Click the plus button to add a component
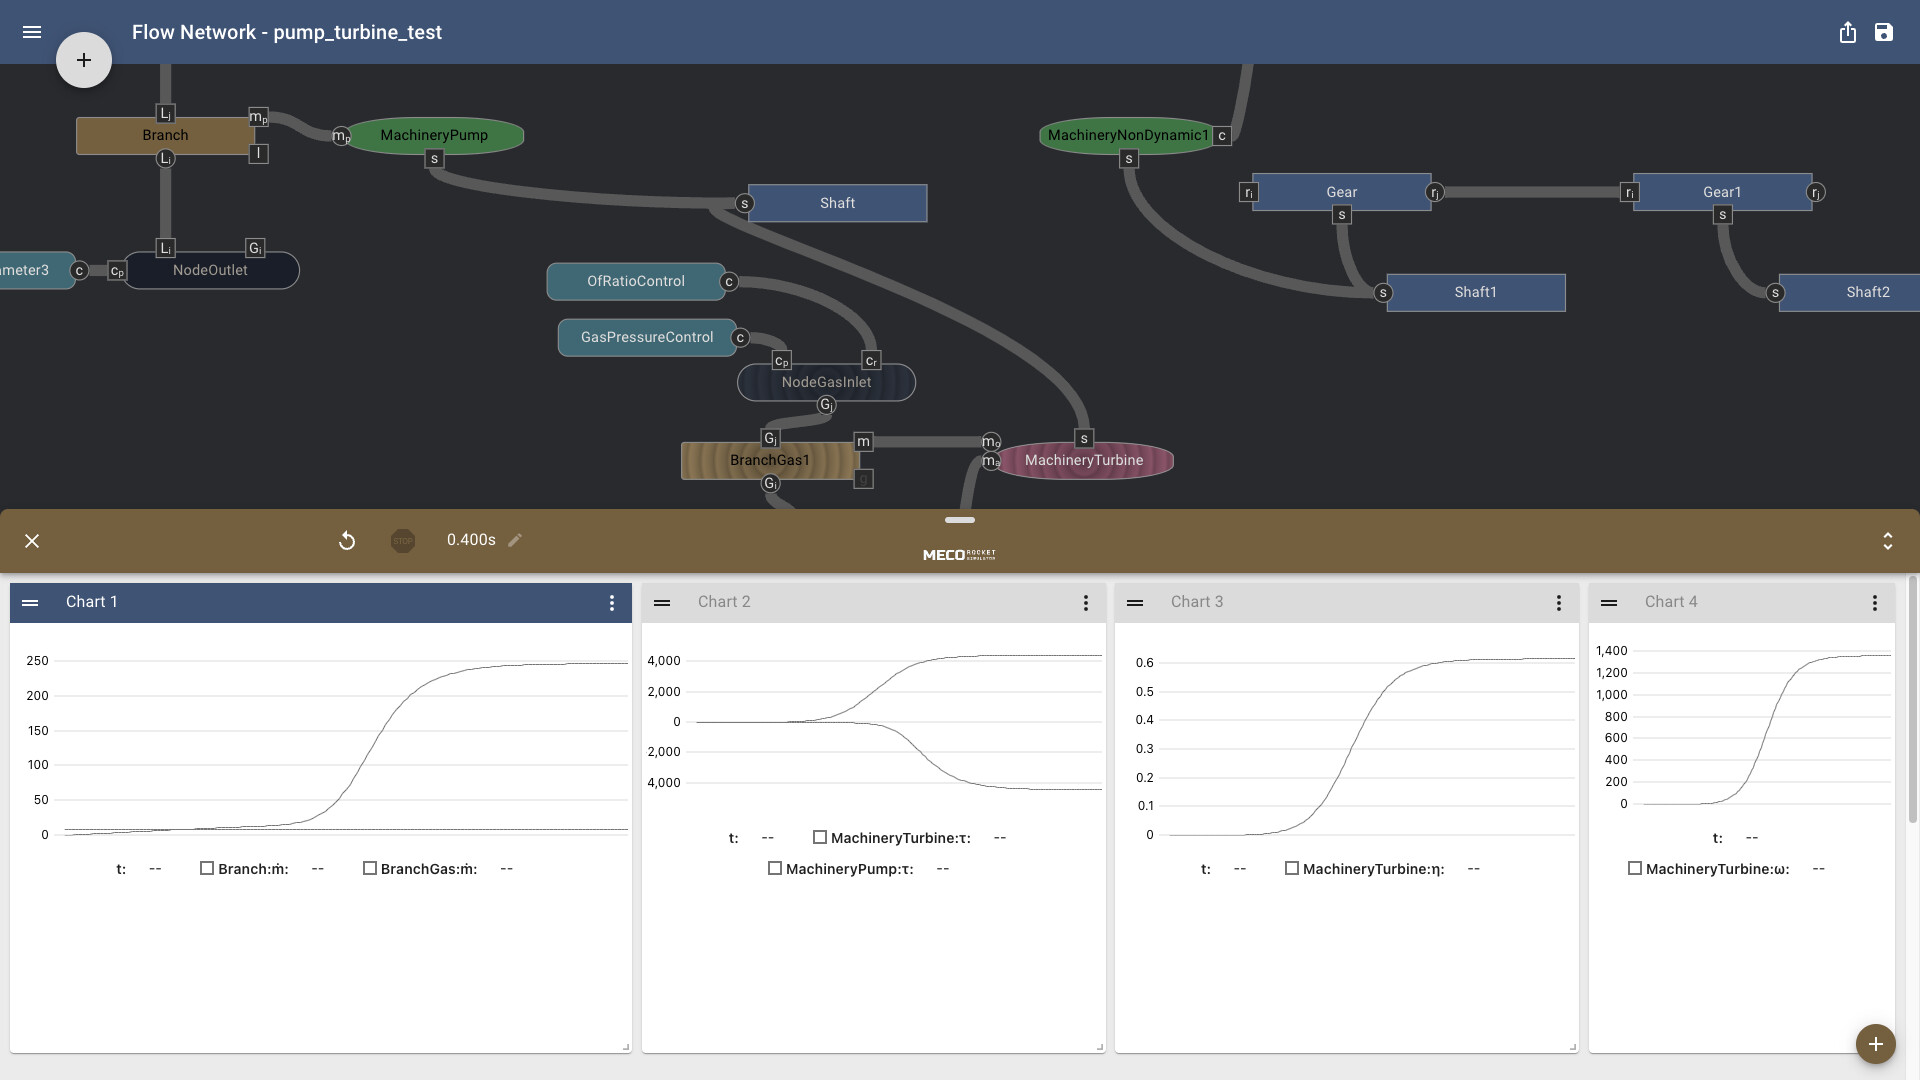Image resolution: width=1920 pixels, height=1080 pixels. 84,59
